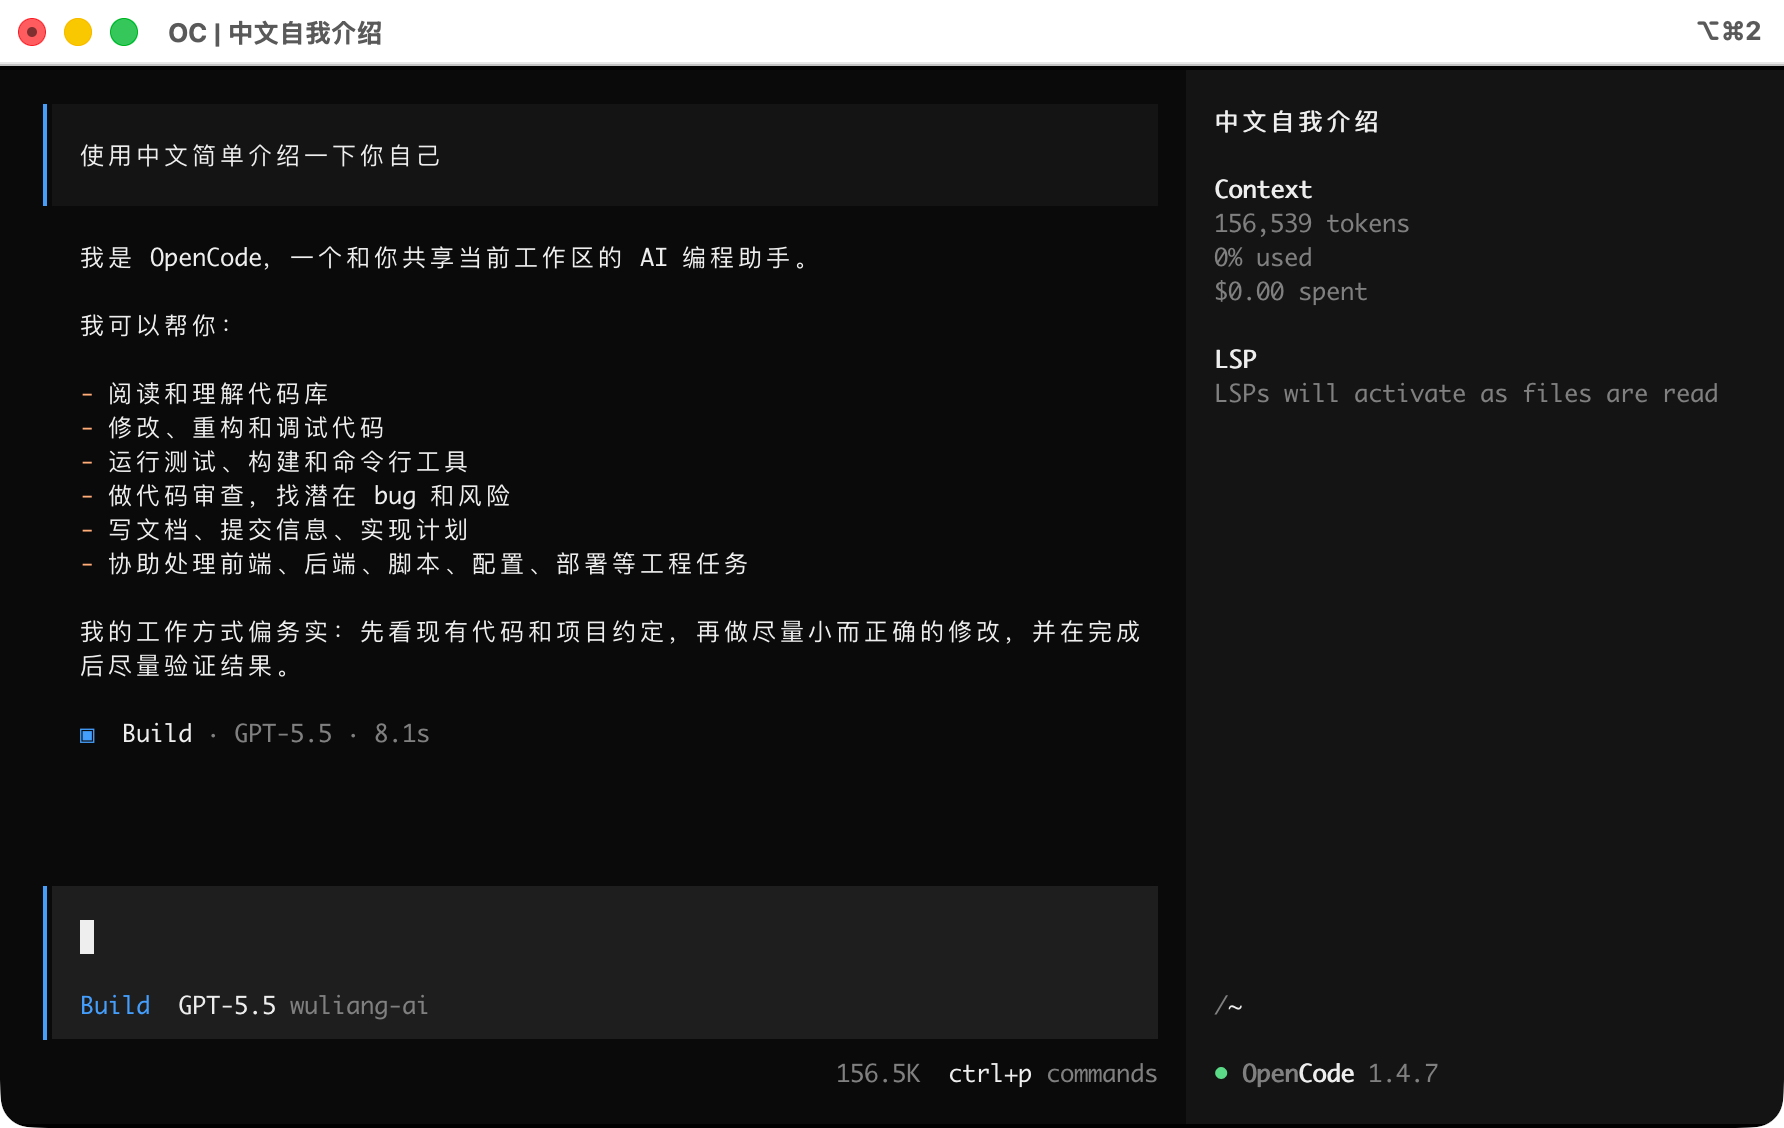
Task: Click the user message 使用中文简单介绍一下你自己
Action: click(x=260, y=156)
